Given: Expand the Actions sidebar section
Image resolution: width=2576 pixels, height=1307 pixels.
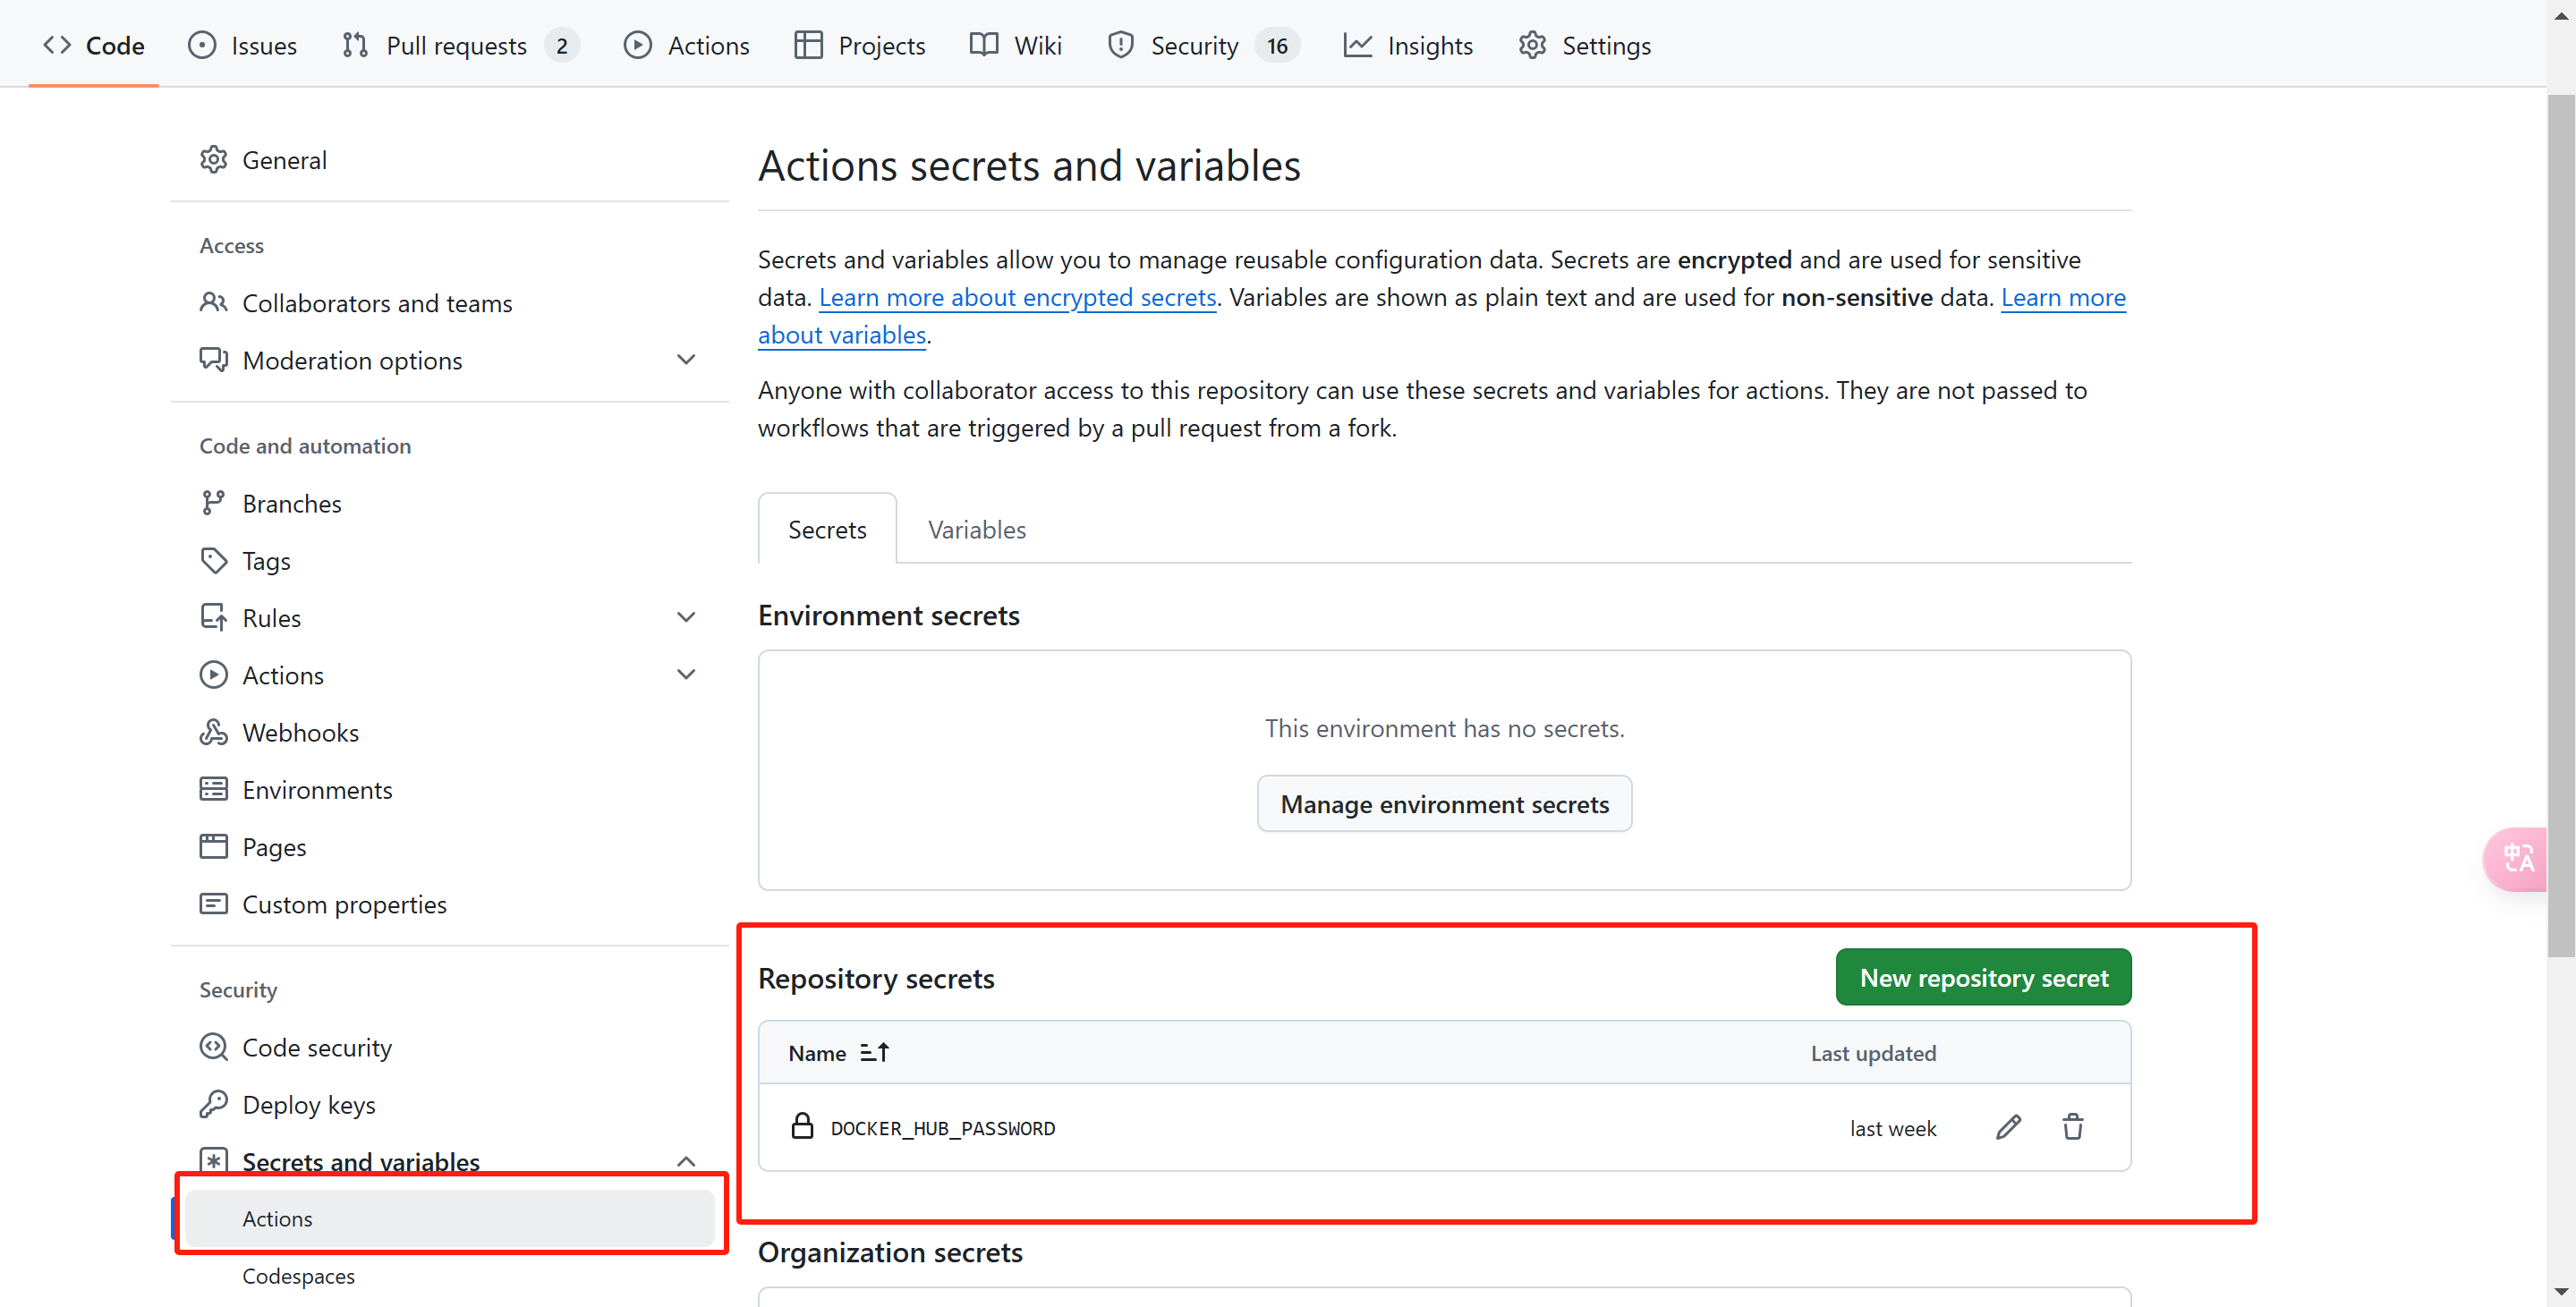Looking at the screenshot, I should [x=686, y=674].
